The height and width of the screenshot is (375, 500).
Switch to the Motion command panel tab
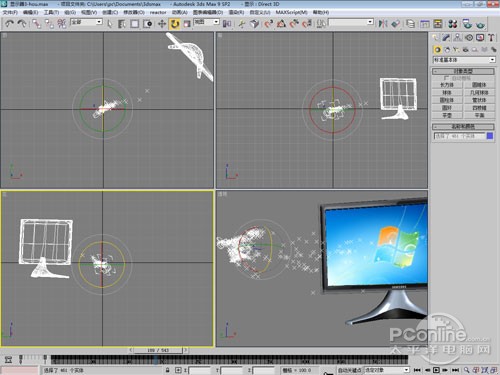[x=469, y=38]
